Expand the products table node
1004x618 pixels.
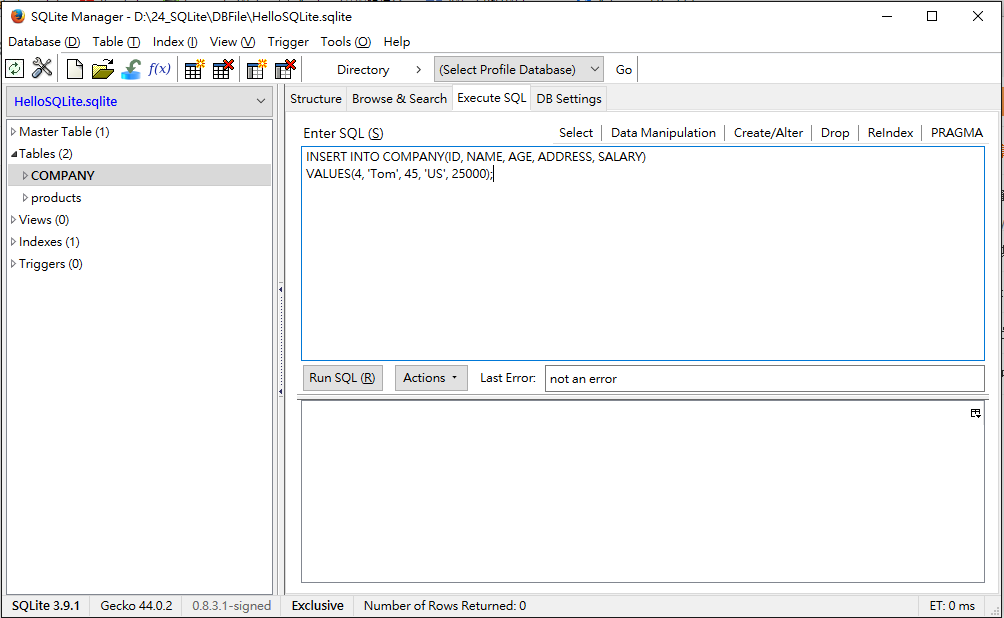(x=25, y=197)
